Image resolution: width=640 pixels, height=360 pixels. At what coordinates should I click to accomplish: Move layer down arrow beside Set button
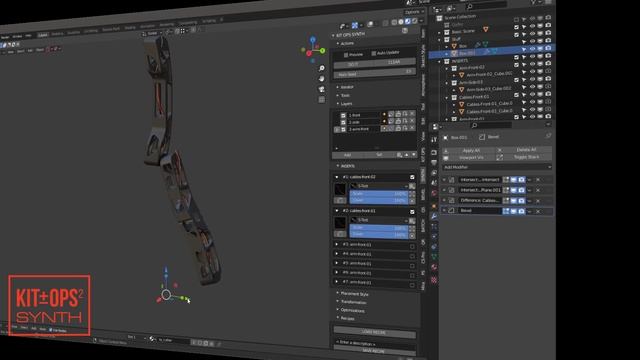[413, 155]
